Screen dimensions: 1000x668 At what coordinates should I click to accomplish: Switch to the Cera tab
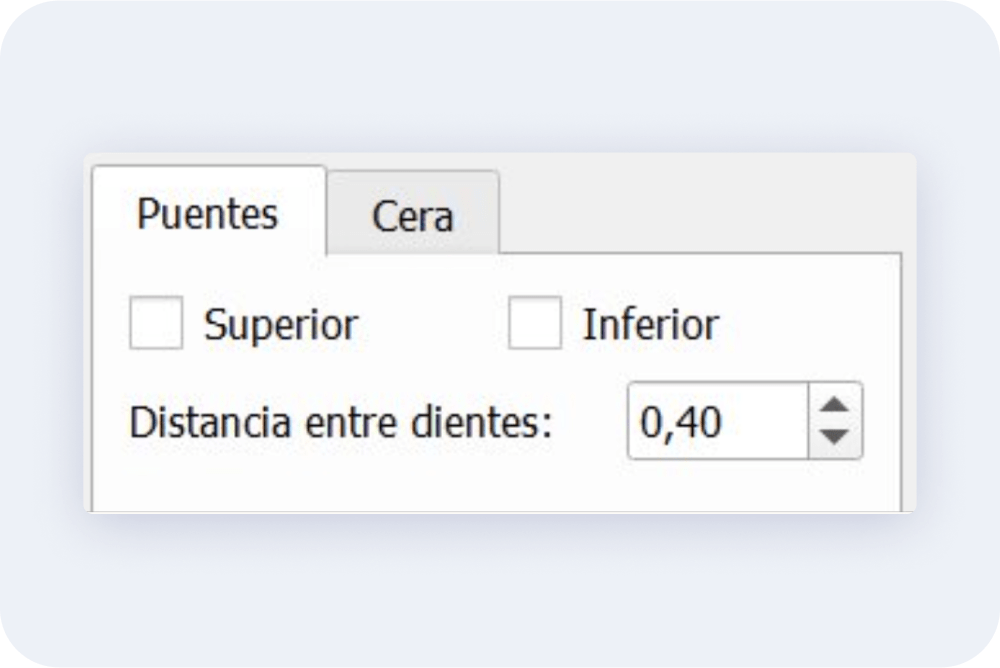click(413, 213)
